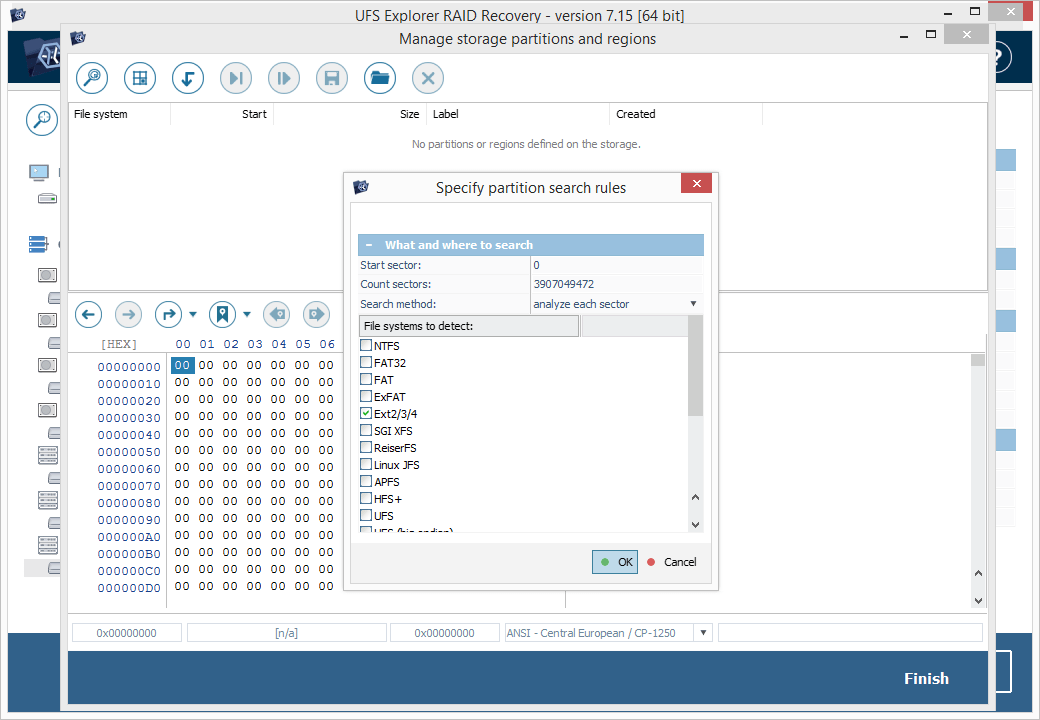The image size is (1040, 720).
Task: Click the Label column header
Action: click(x=518, y=114)
